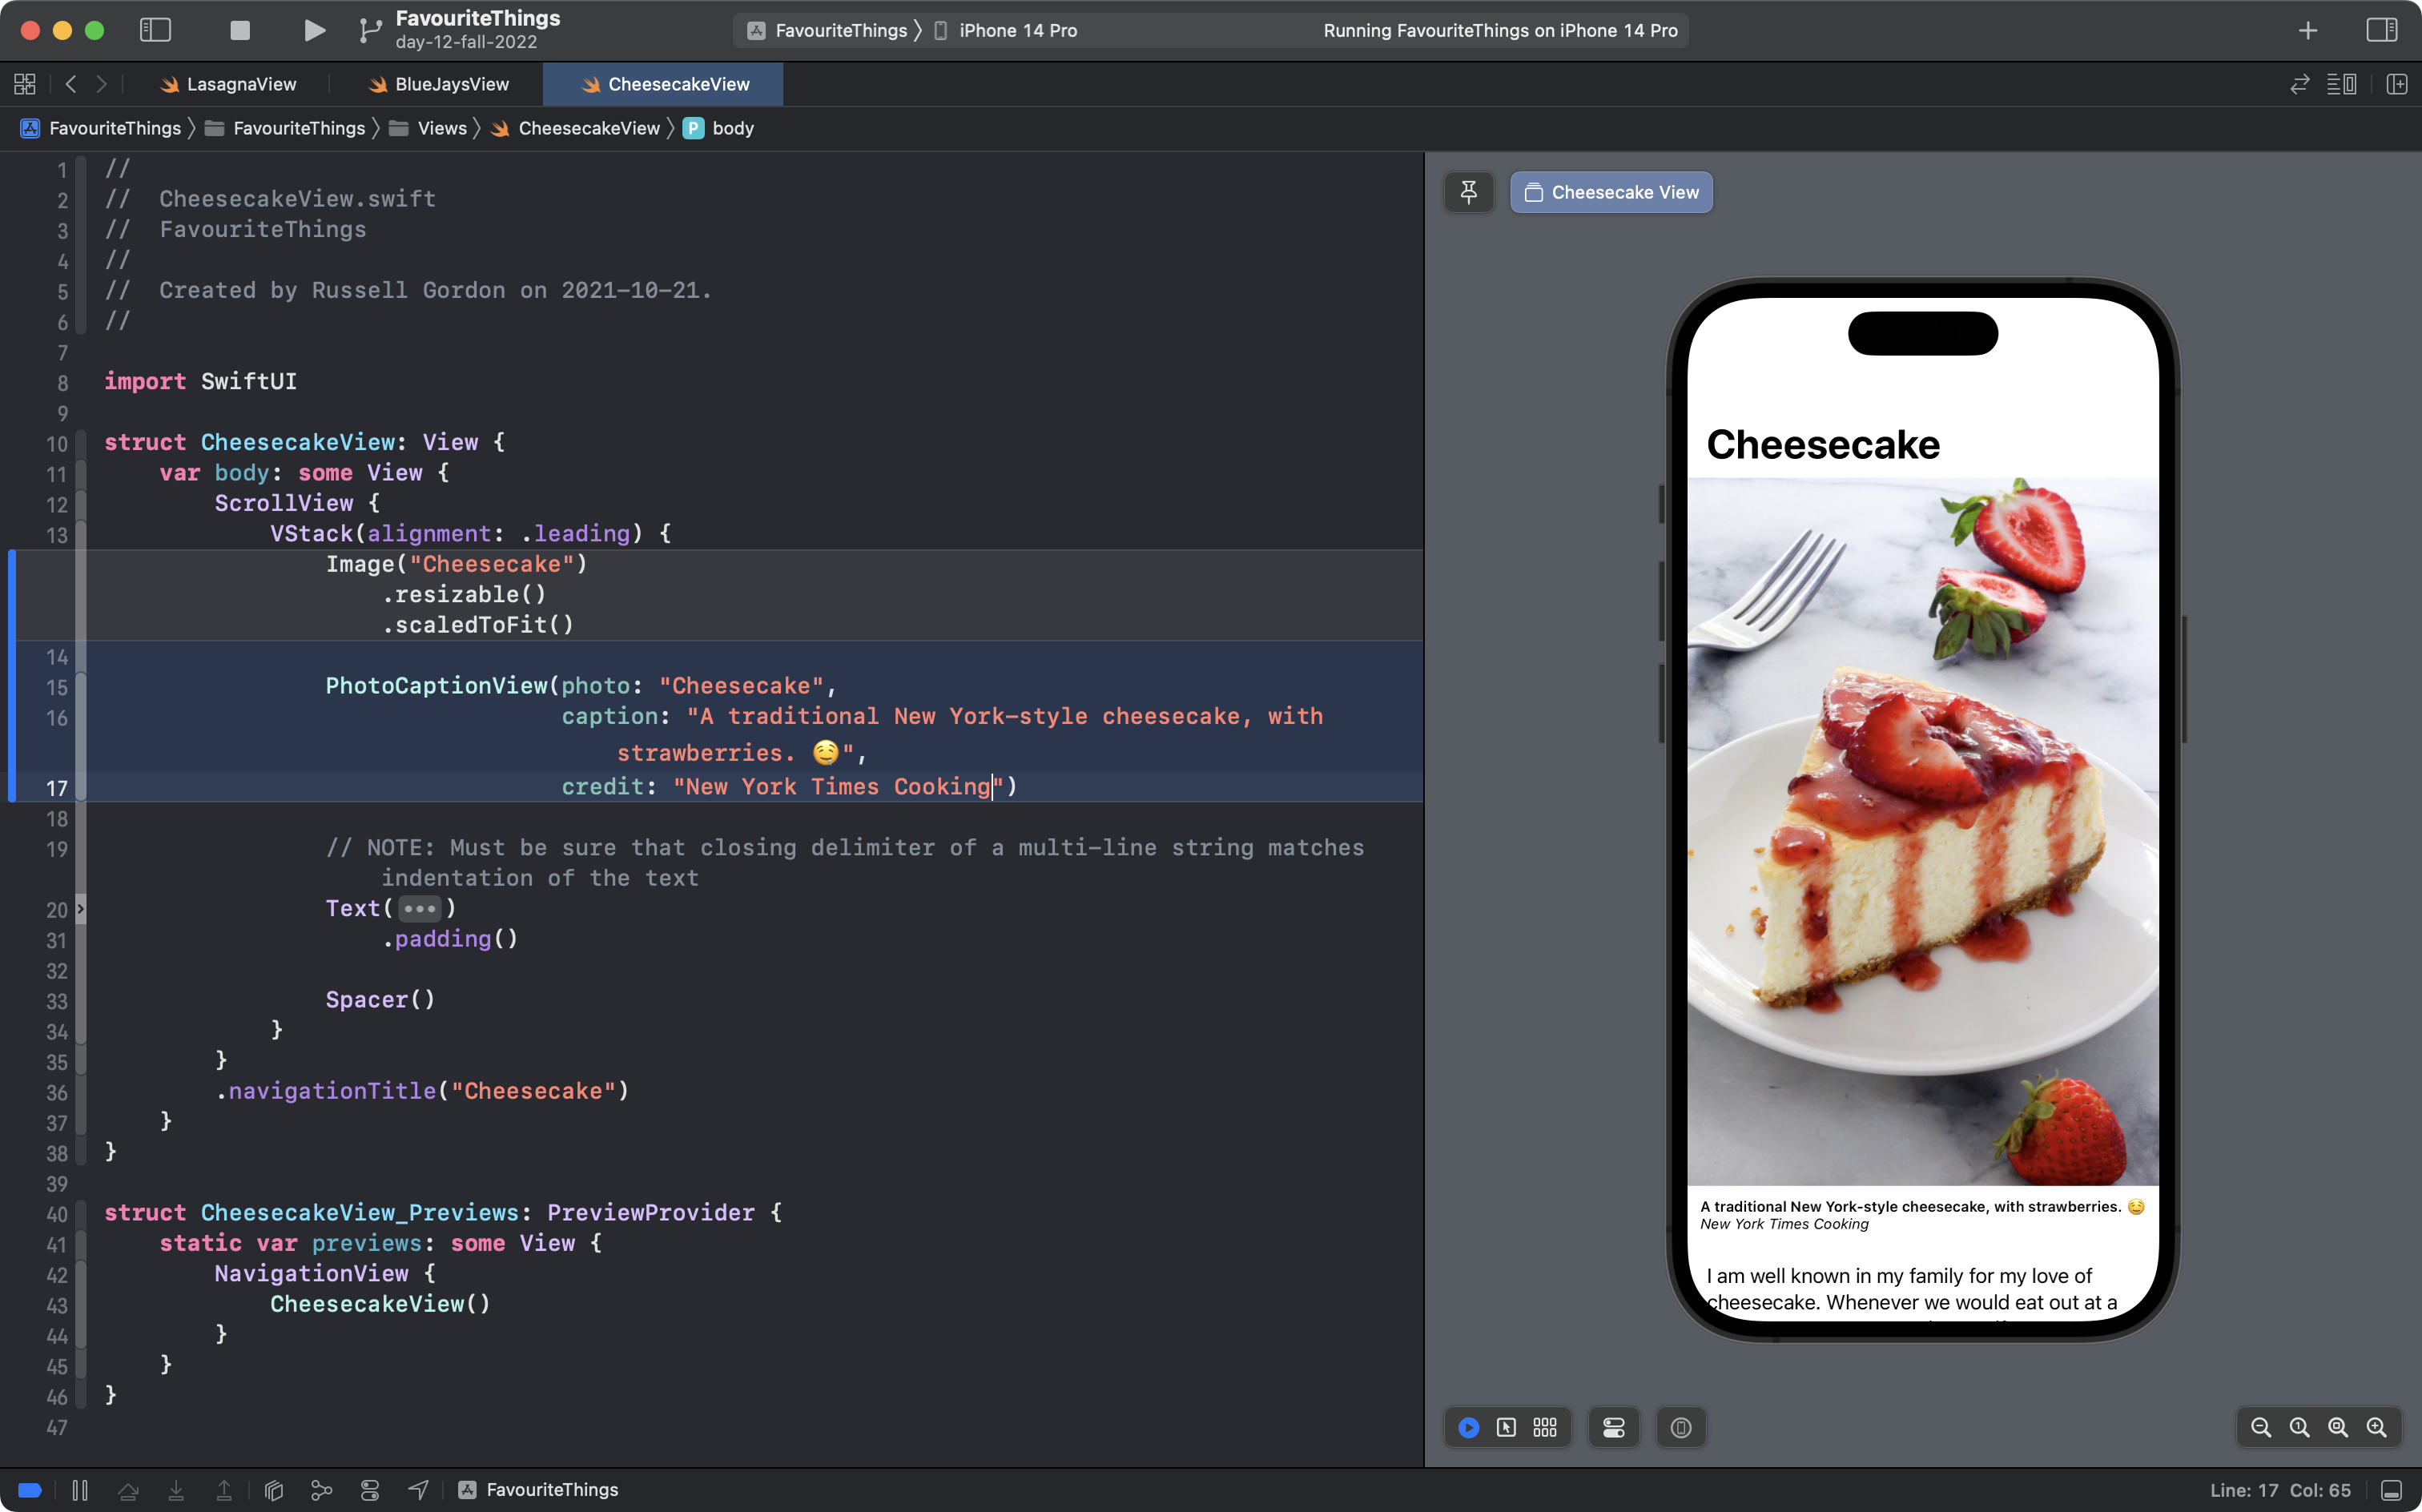Click the add editor button
The height and width of the screenshot is (1512, 2422).
click(x=2396, y=84)
